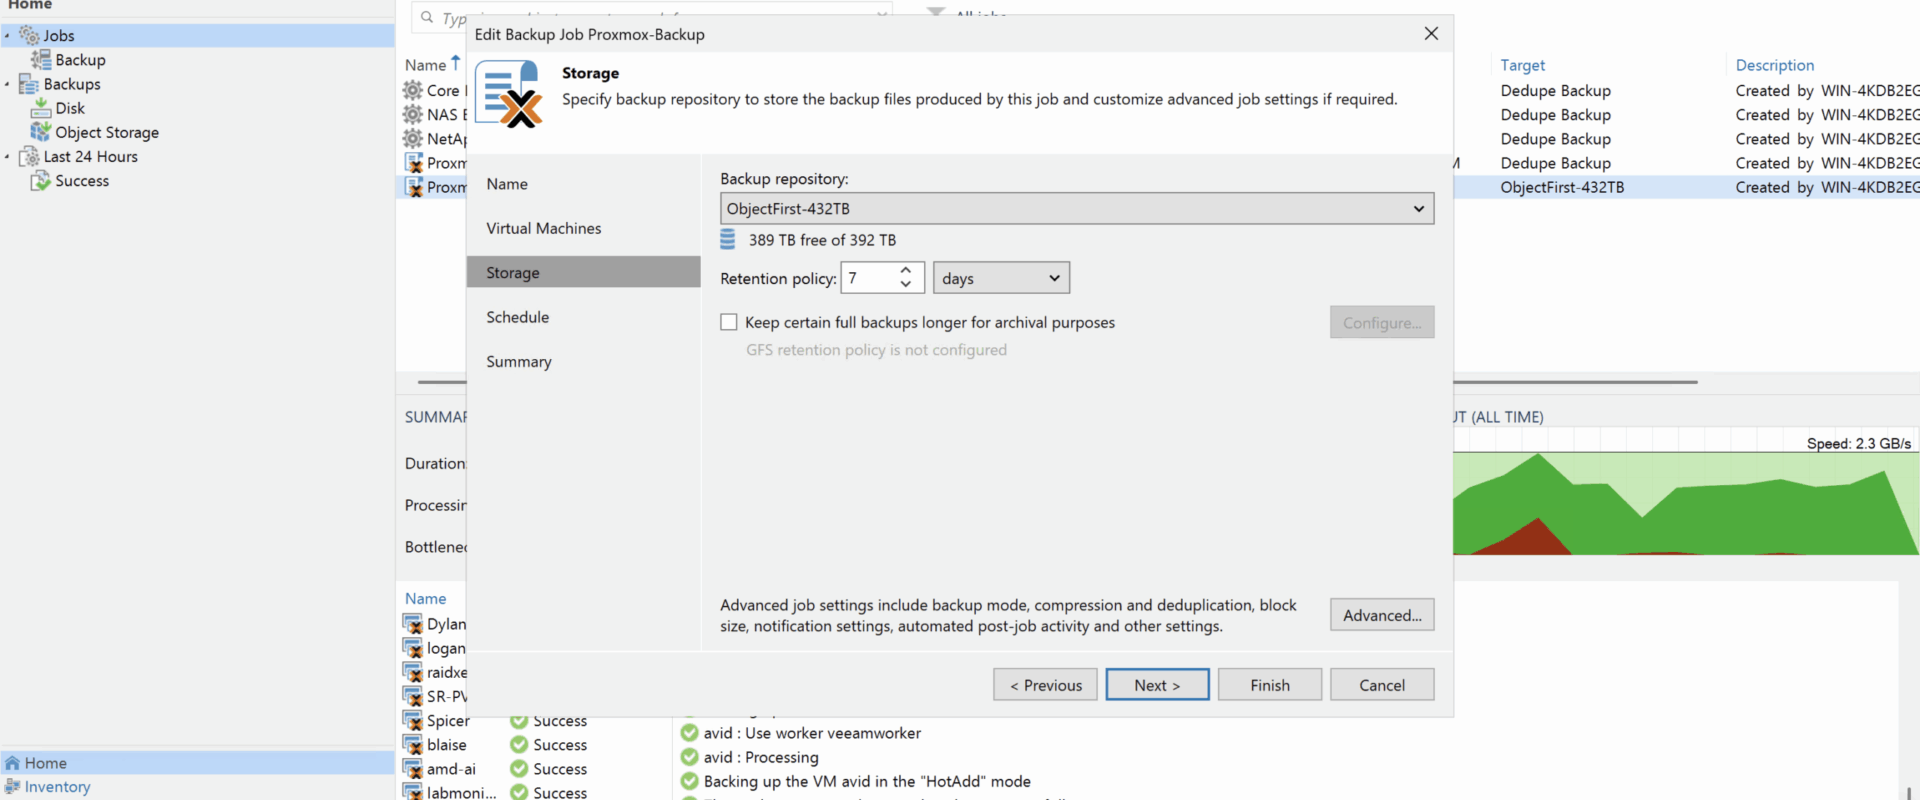The width and height of the screenshot is (1920, 800).
Task: Click the labmoni... VM row
Action: 462,792
